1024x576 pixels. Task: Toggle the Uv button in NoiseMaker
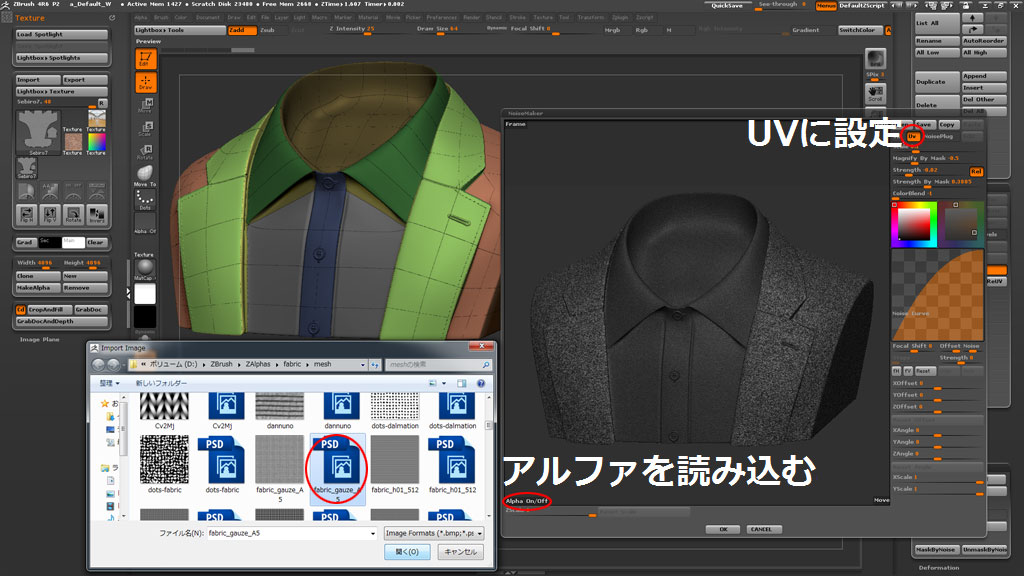click(912, 136)
